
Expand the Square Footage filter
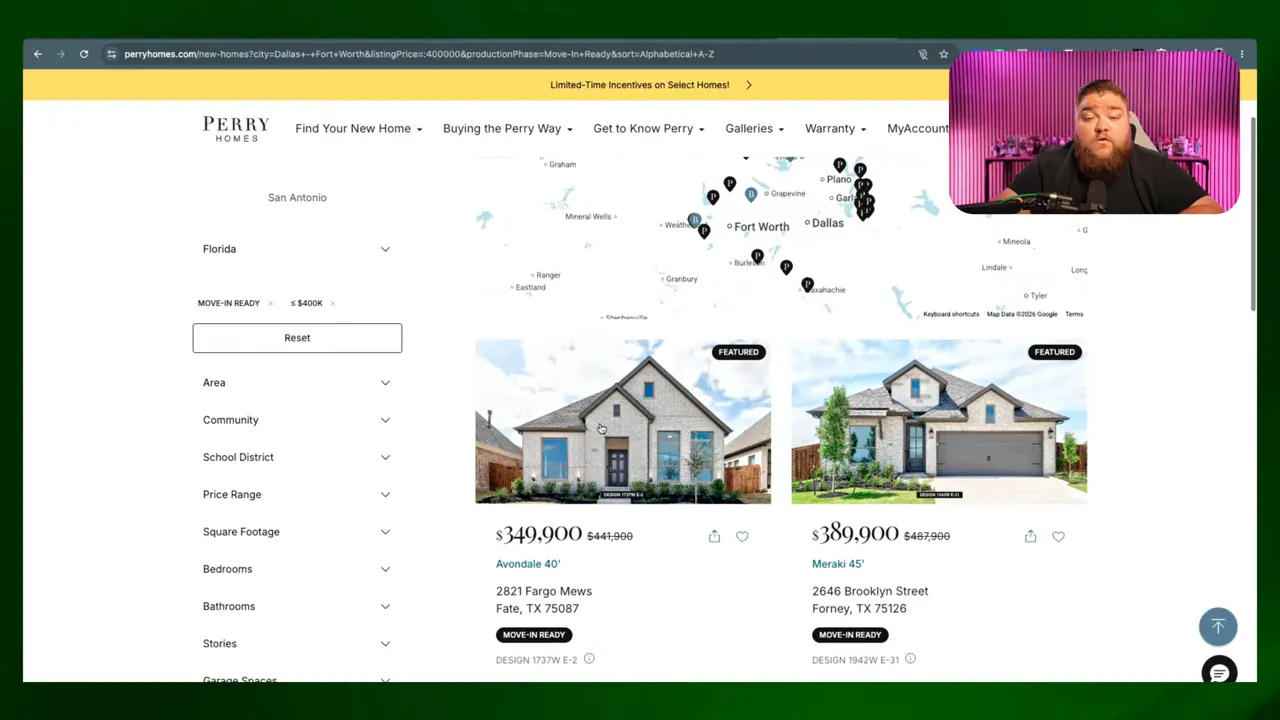pos(297,531)
